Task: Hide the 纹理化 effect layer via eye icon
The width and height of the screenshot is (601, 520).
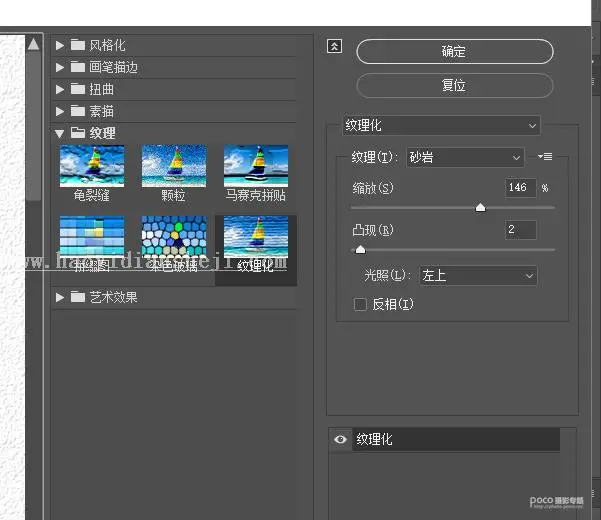Action: coord(340,439)
